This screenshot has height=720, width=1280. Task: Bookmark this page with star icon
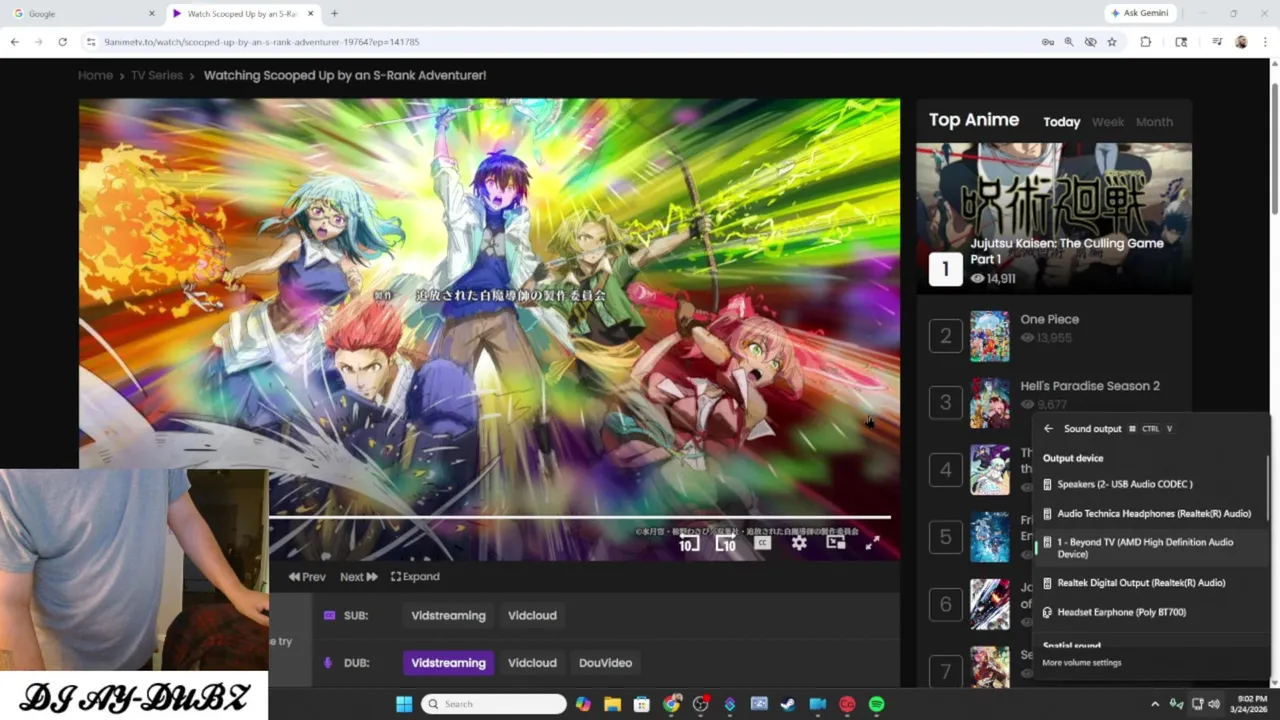(x=1111, y=42)
